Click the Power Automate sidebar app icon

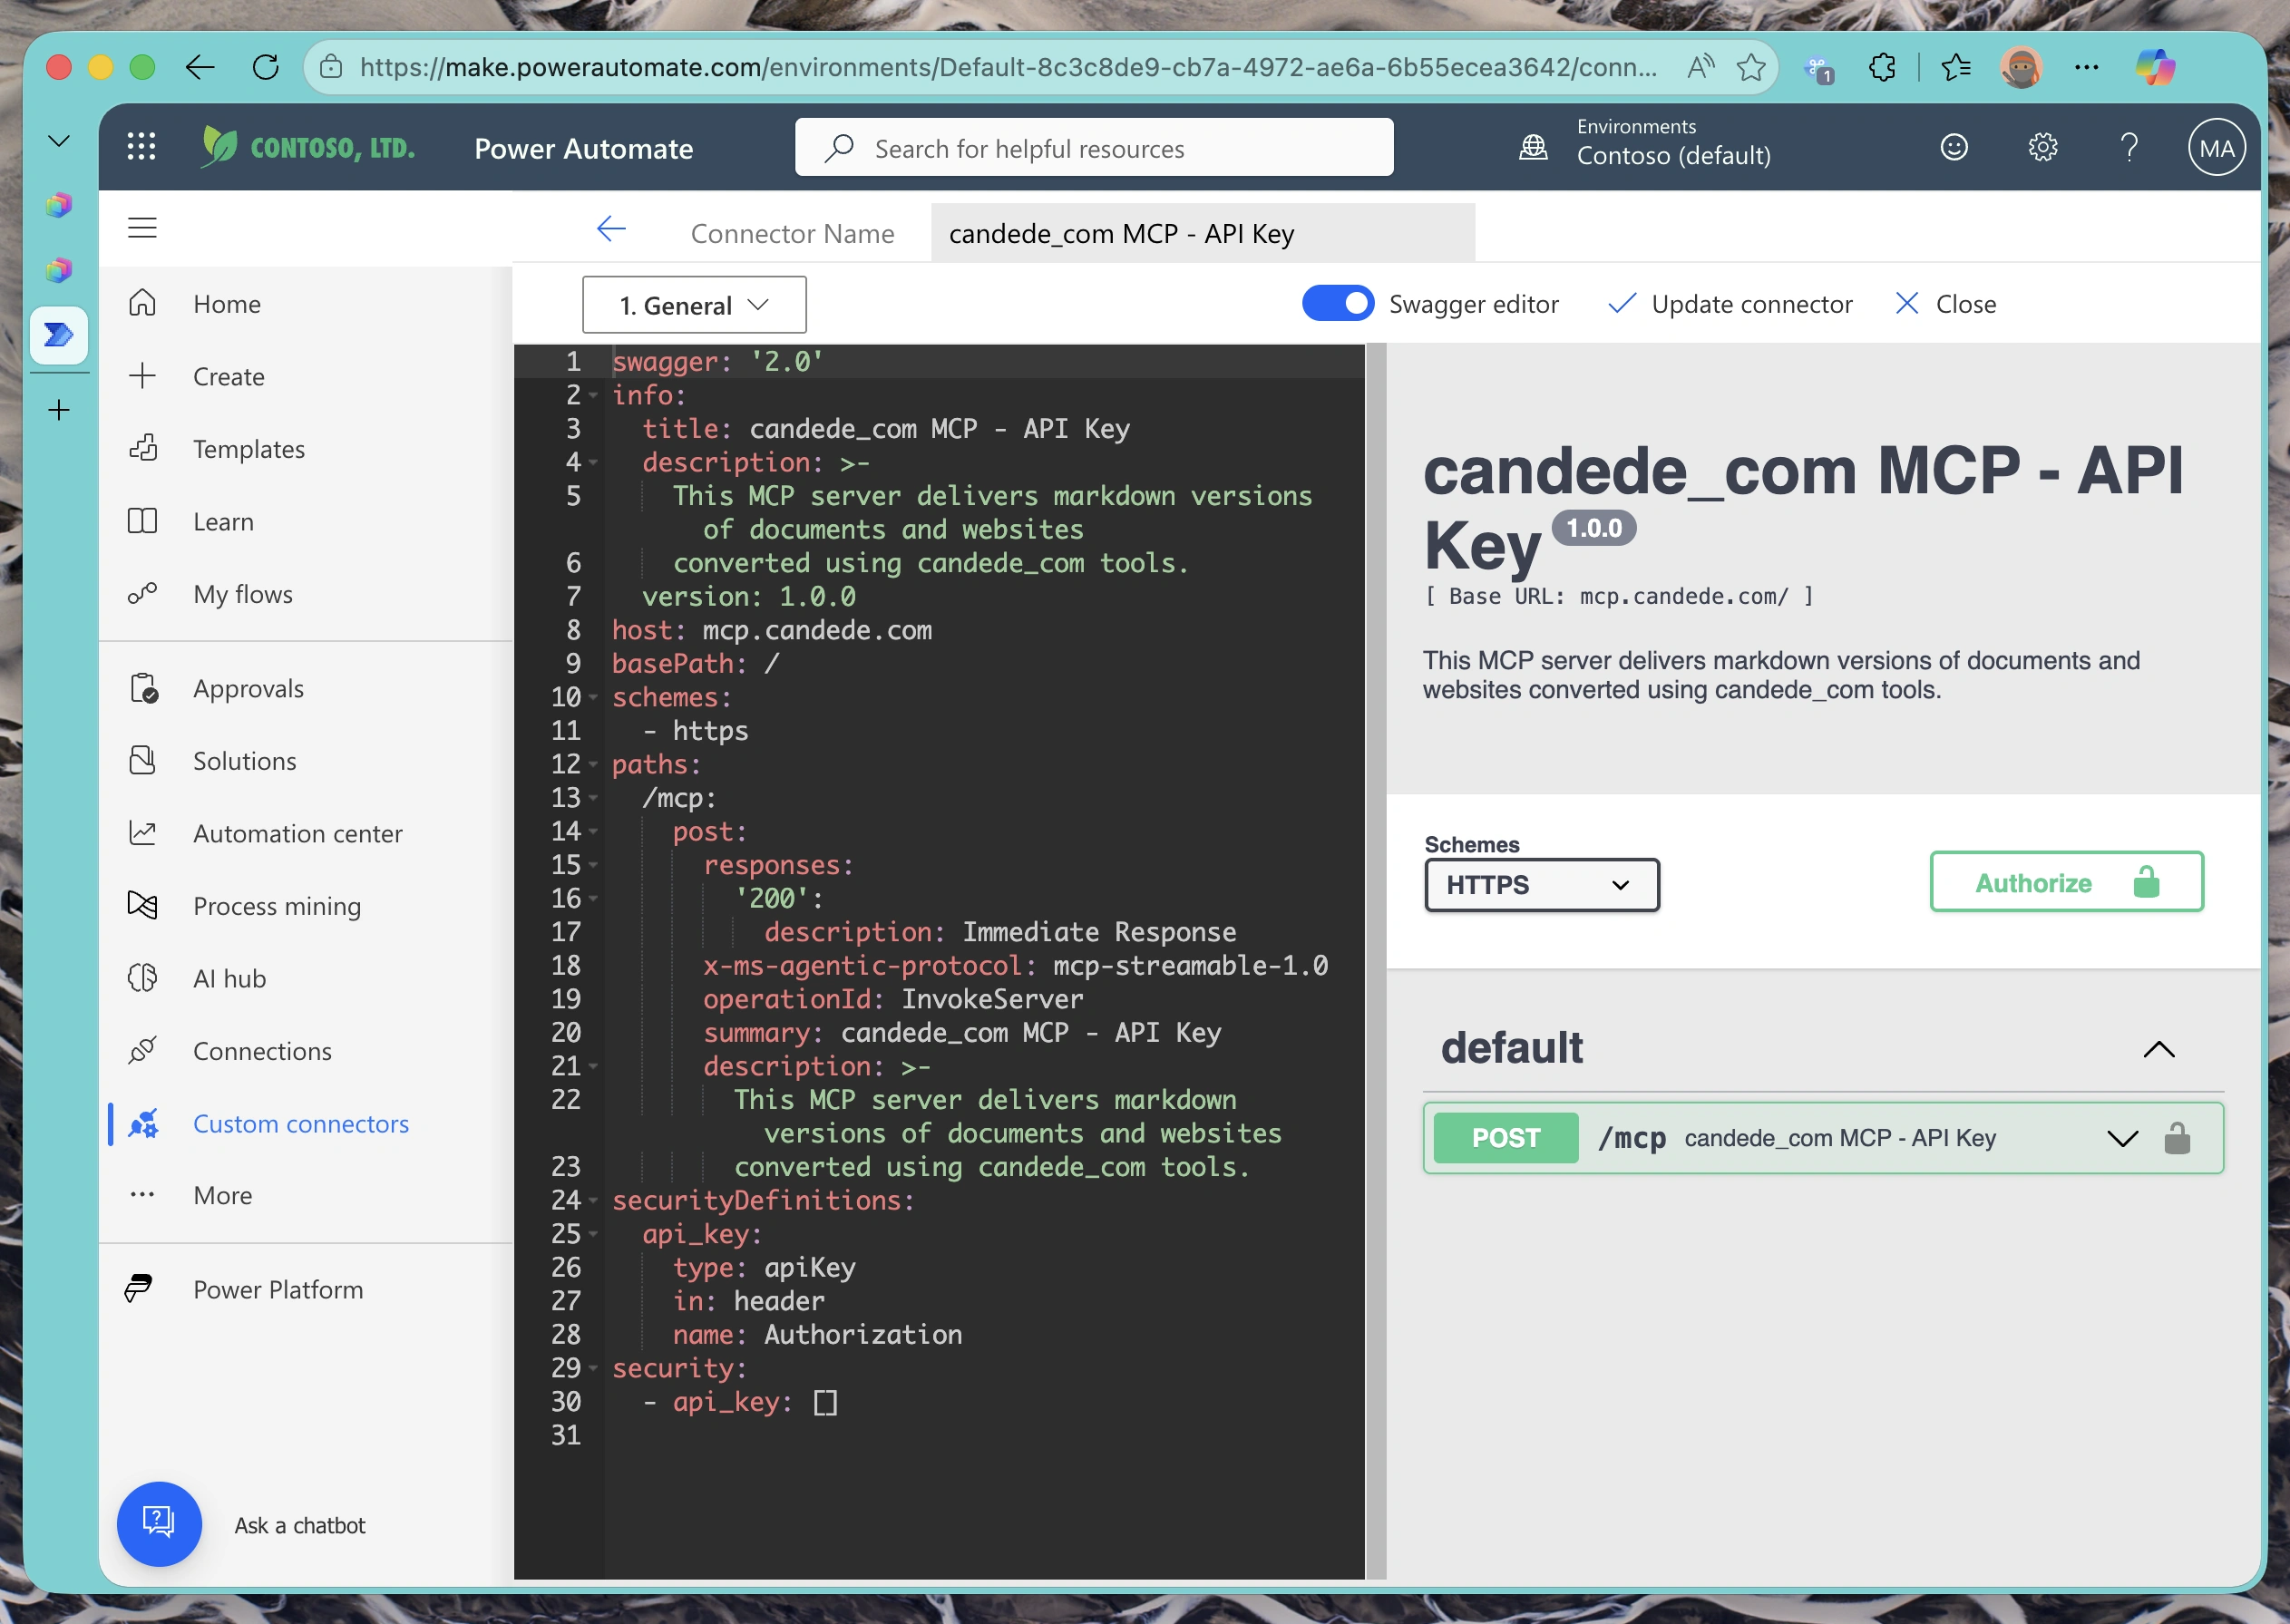tap(59, 334)
